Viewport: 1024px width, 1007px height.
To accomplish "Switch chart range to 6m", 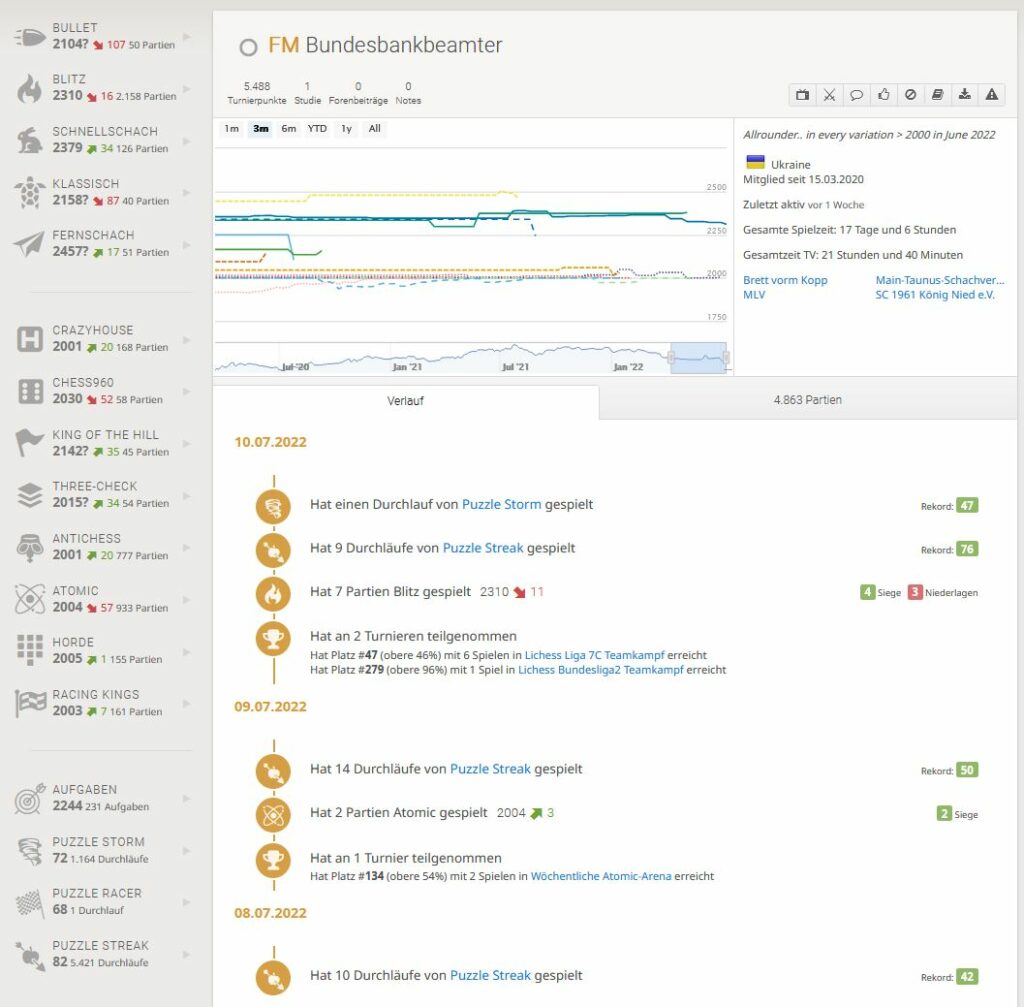I will coord(288,129).
